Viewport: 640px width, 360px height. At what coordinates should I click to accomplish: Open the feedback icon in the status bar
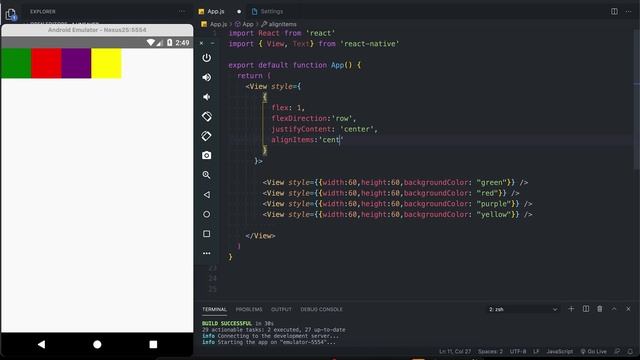pos(617,351)
